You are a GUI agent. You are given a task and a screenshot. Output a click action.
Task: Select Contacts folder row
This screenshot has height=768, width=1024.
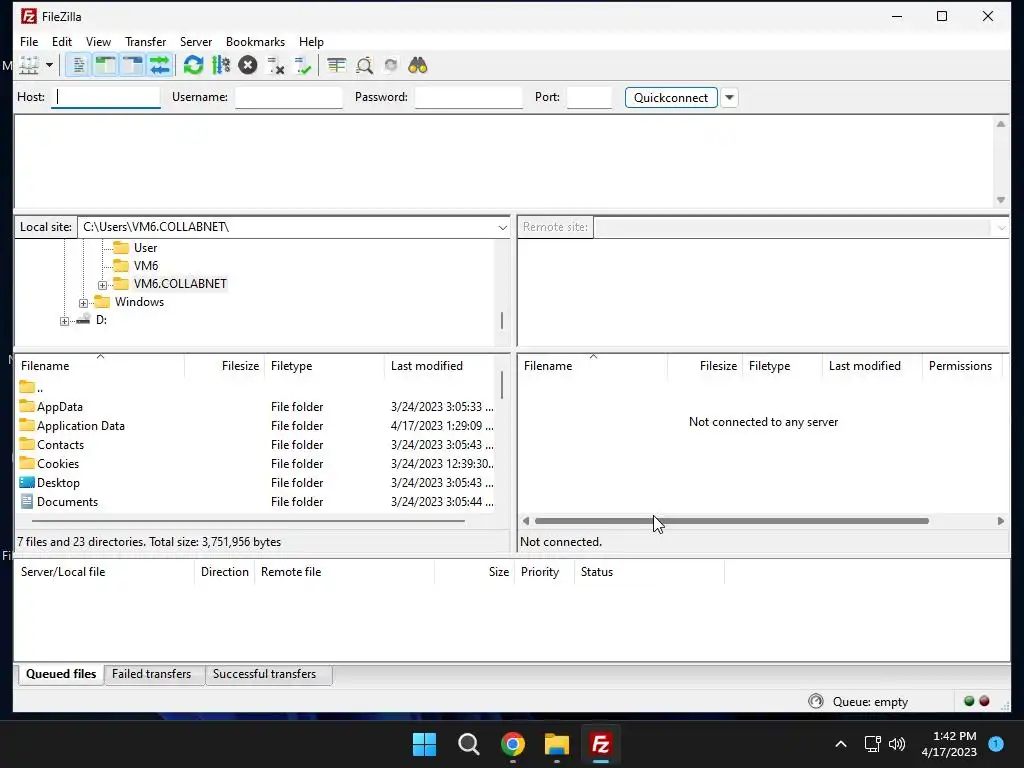pyautogui.click(x=257, y=445)
